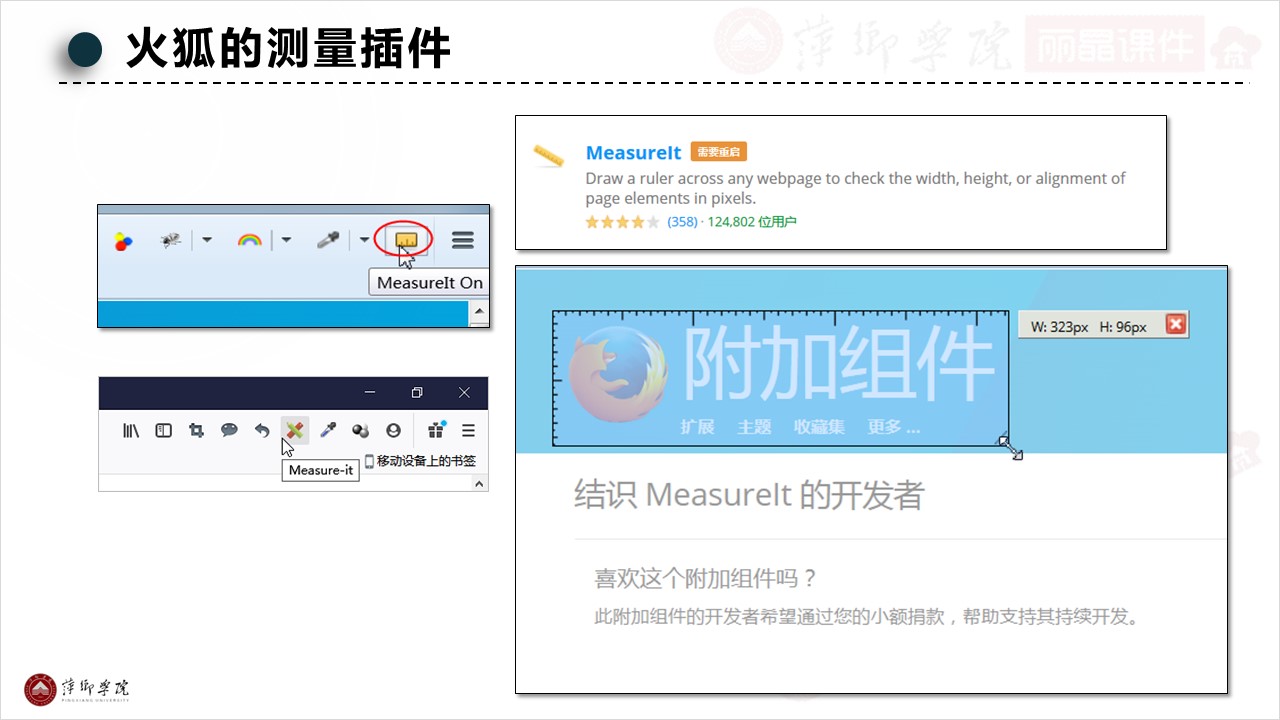Expand the dropdown arrow beside the rainbow icon

point(286,240)
